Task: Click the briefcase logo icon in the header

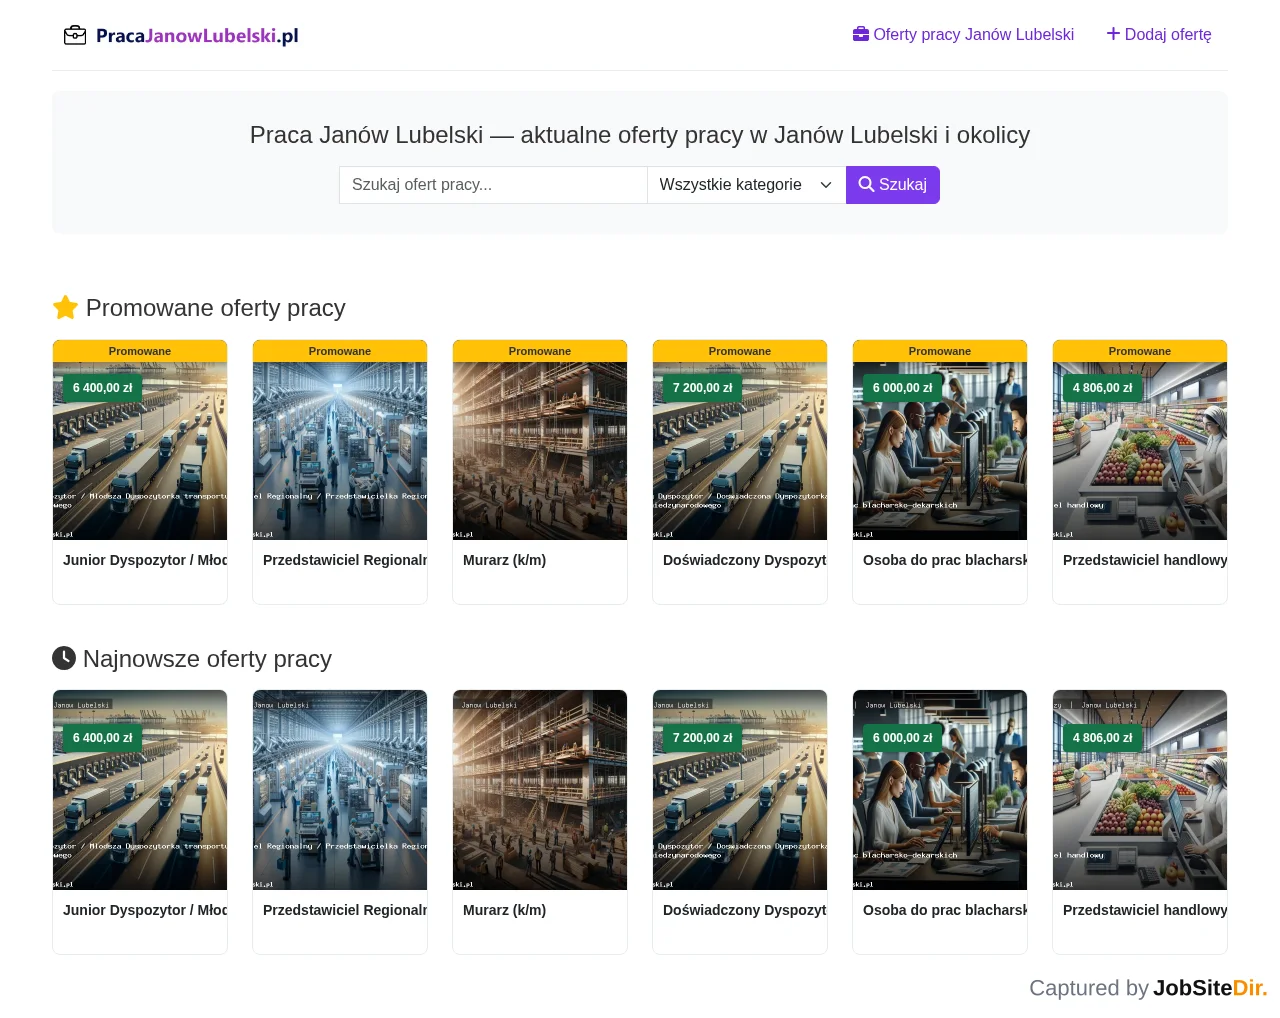Action: pyautogui.click(x=75, y=36)
